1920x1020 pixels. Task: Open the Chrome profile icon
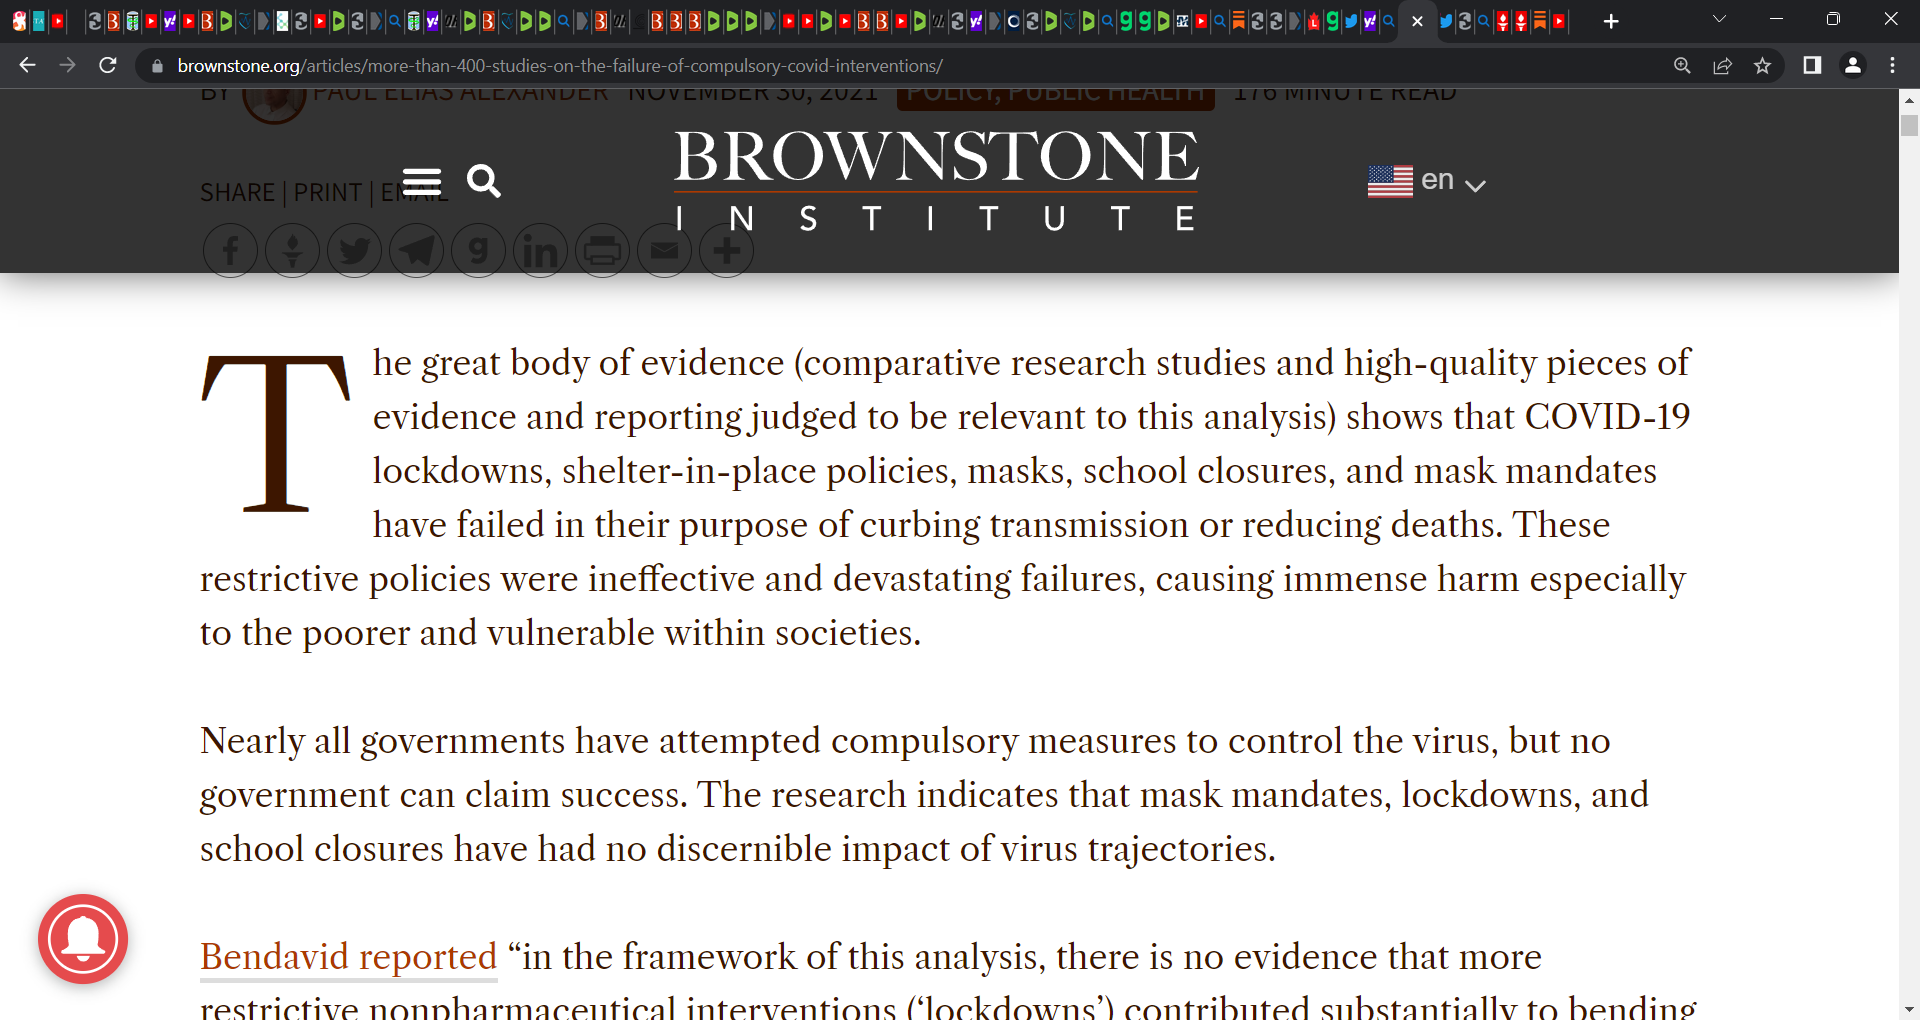1852,65
